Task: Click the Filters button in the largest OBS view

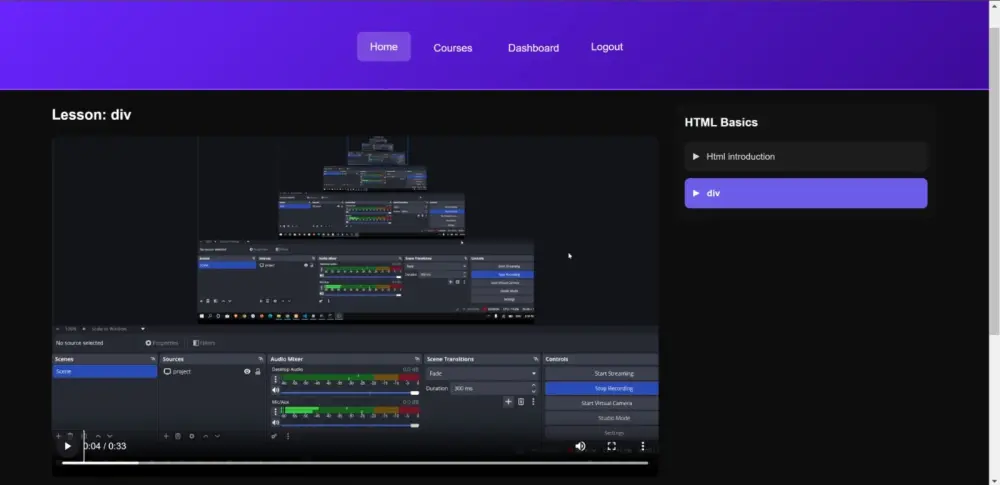Action: point(204,343)
